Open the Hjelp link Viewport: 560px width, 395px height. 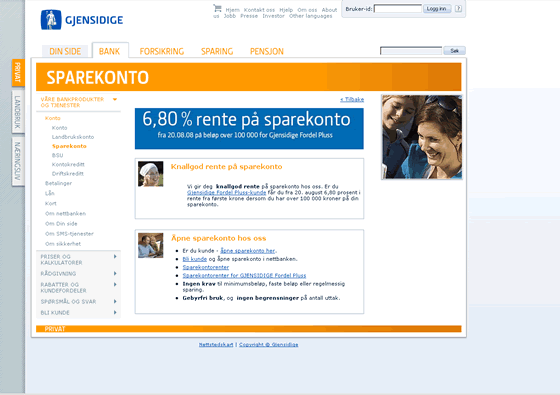point(286,10)
